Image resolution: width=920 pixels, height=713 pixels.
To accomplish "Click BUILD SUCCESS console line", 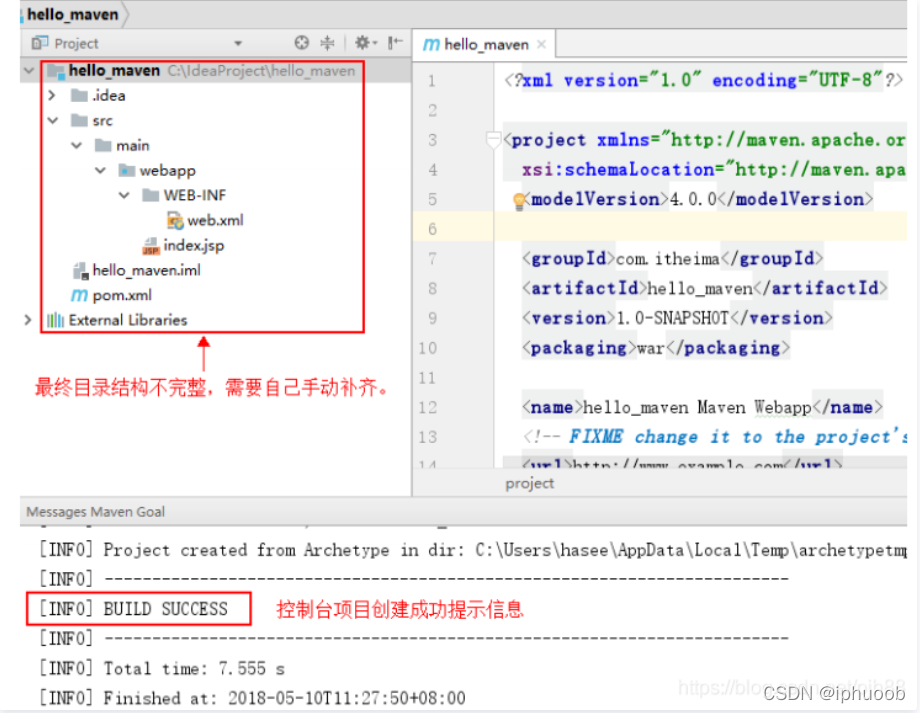I will click(134, 609).
